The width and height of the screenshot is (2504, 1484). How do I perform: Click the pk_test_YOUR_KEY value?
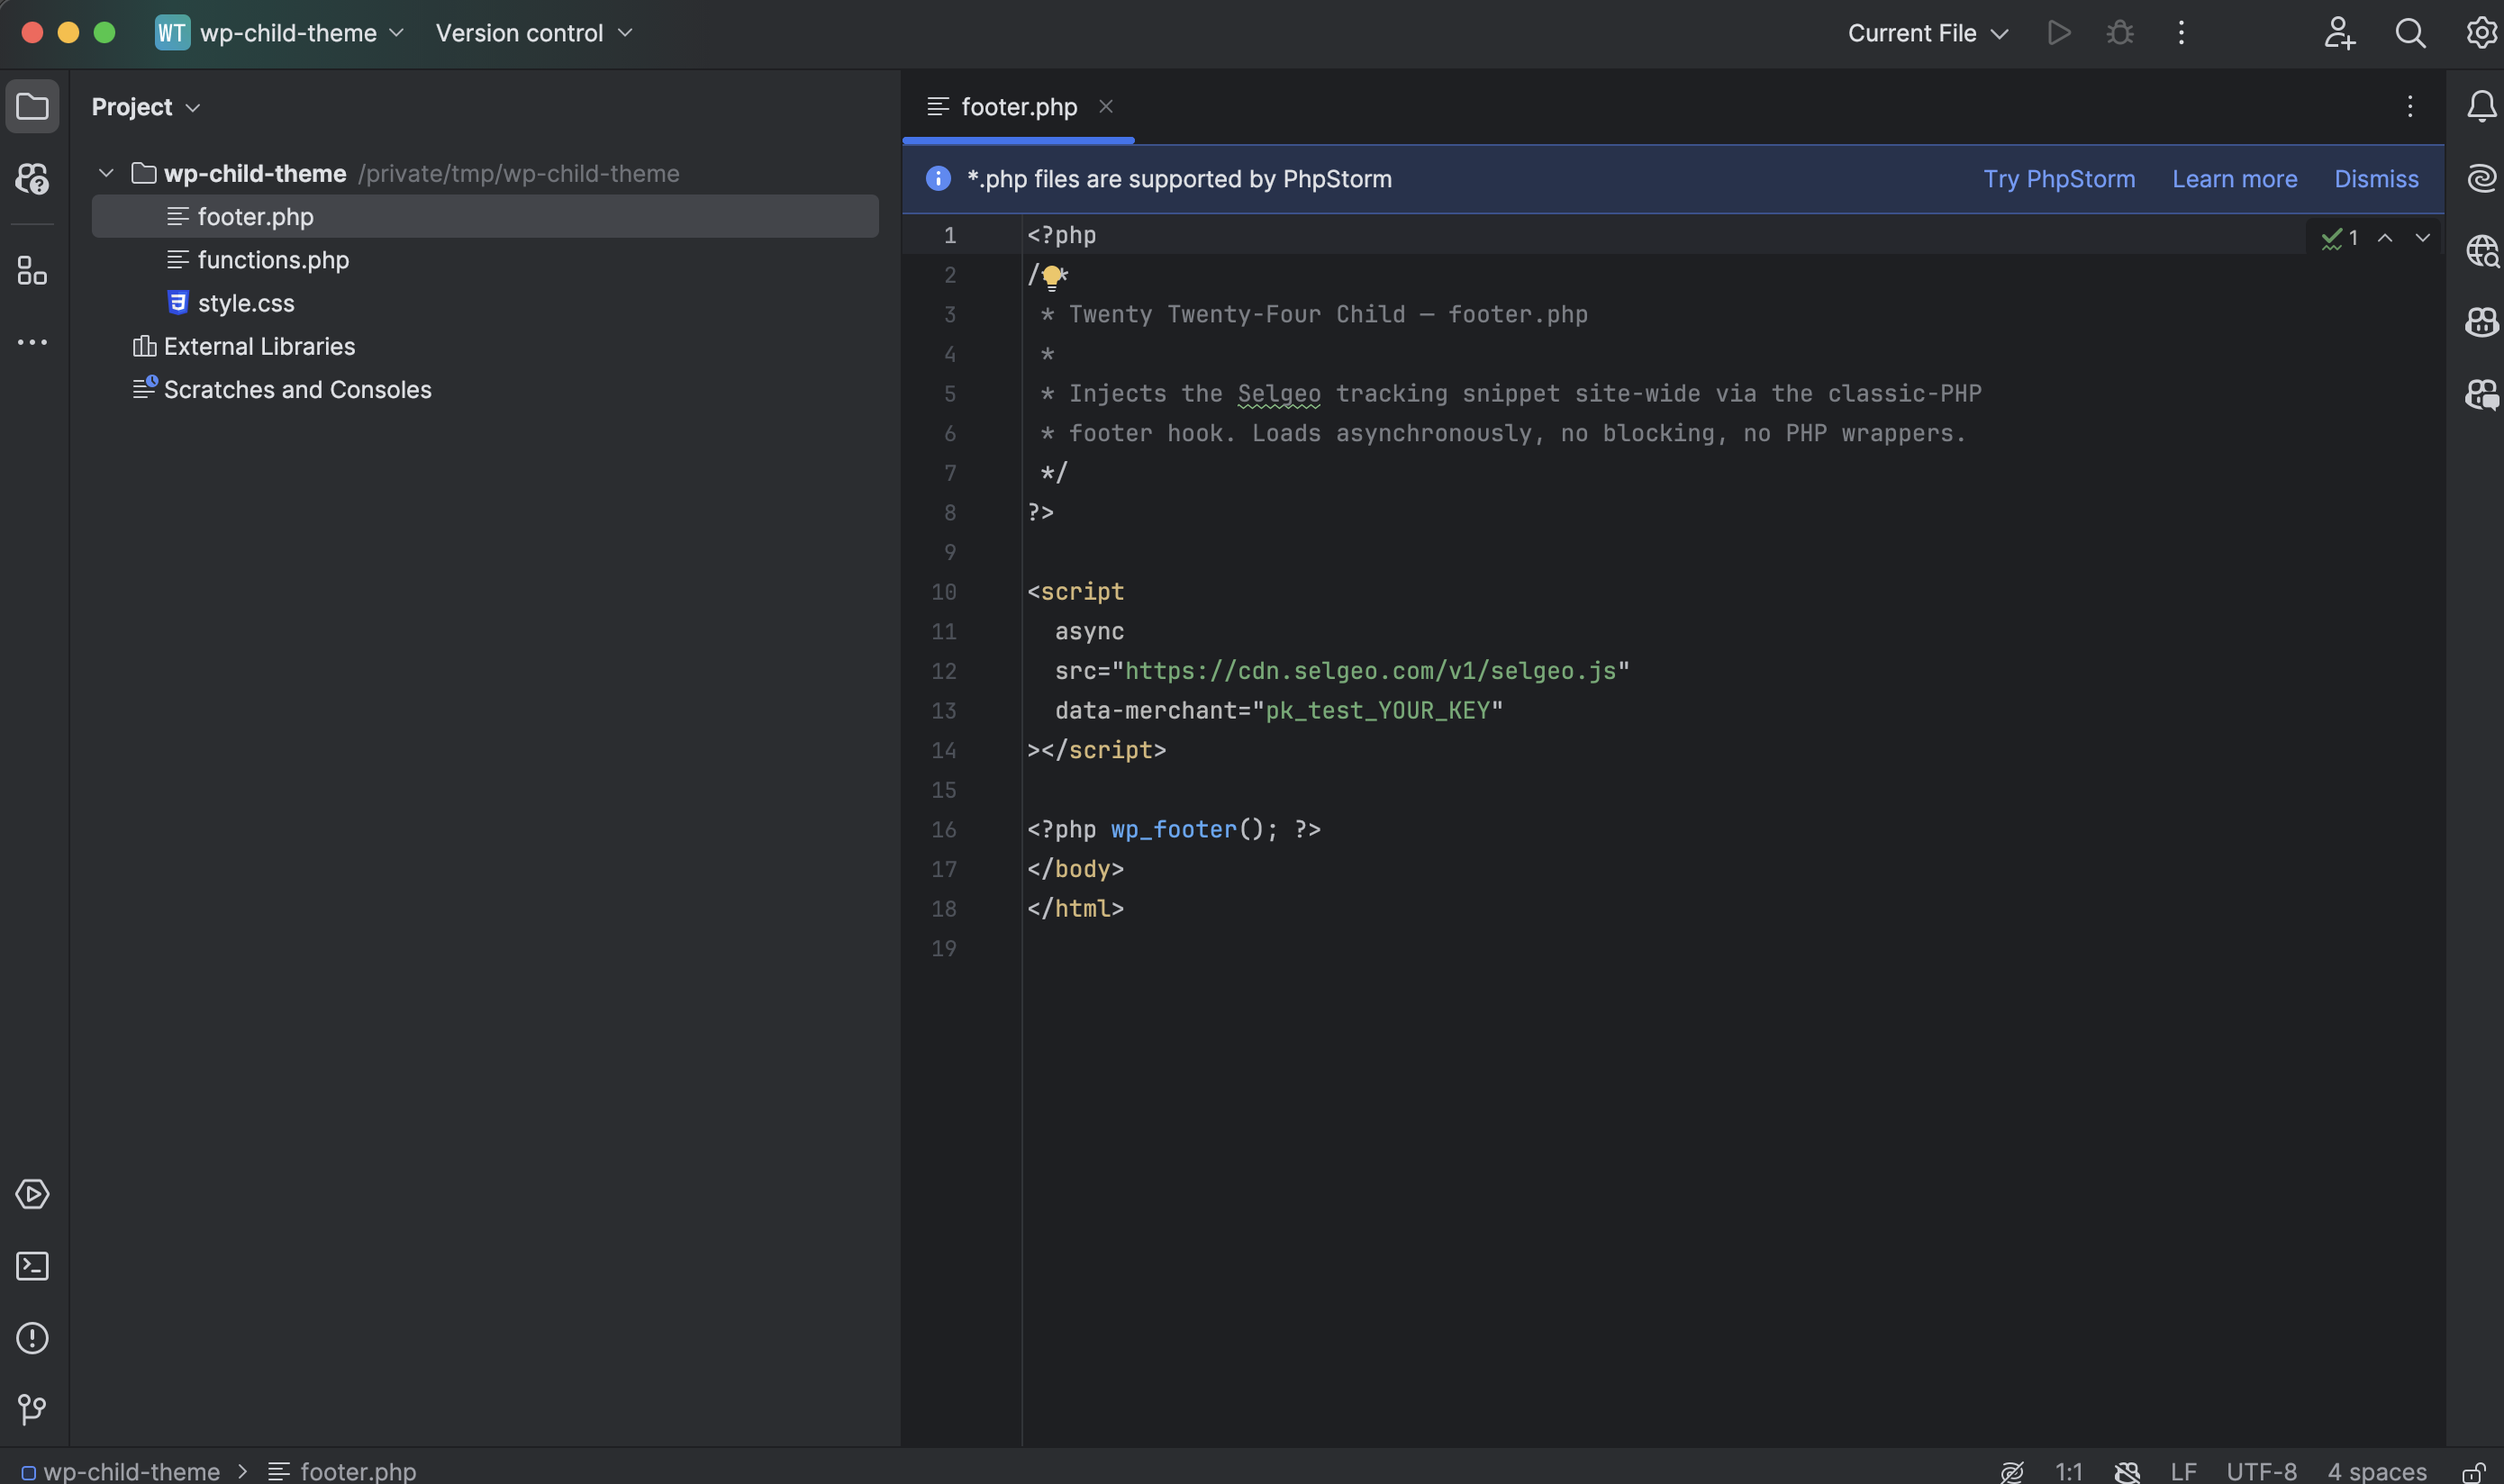click(1377, 711)
